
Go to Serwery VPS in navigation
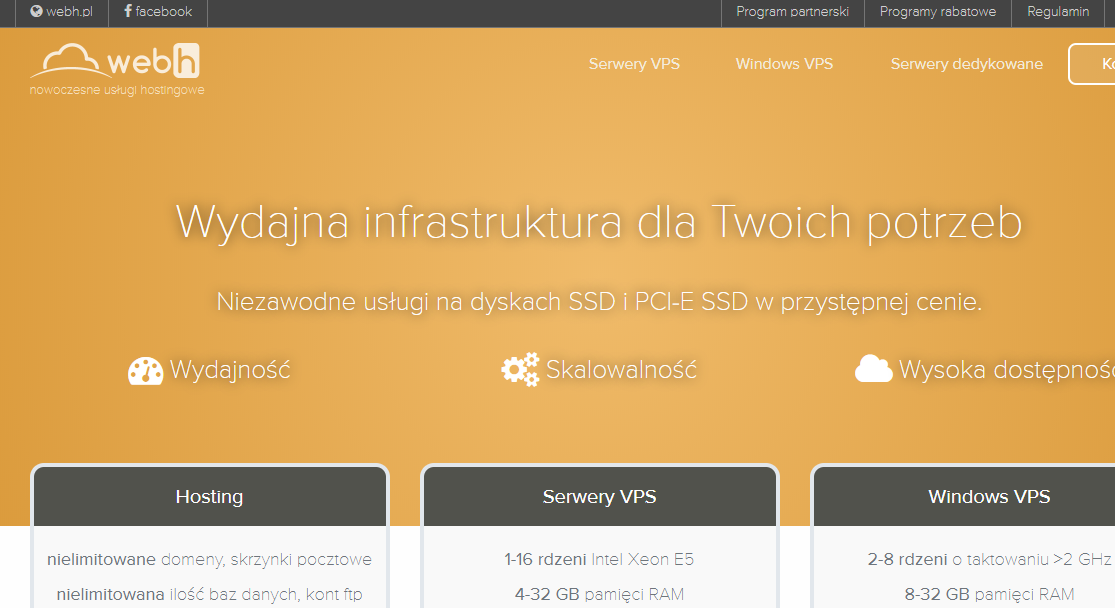(x=634, y=64)
